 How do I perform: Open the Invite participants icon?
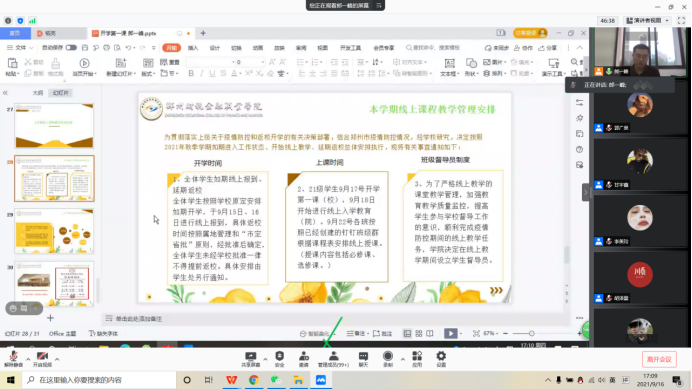tap(304, 359)
